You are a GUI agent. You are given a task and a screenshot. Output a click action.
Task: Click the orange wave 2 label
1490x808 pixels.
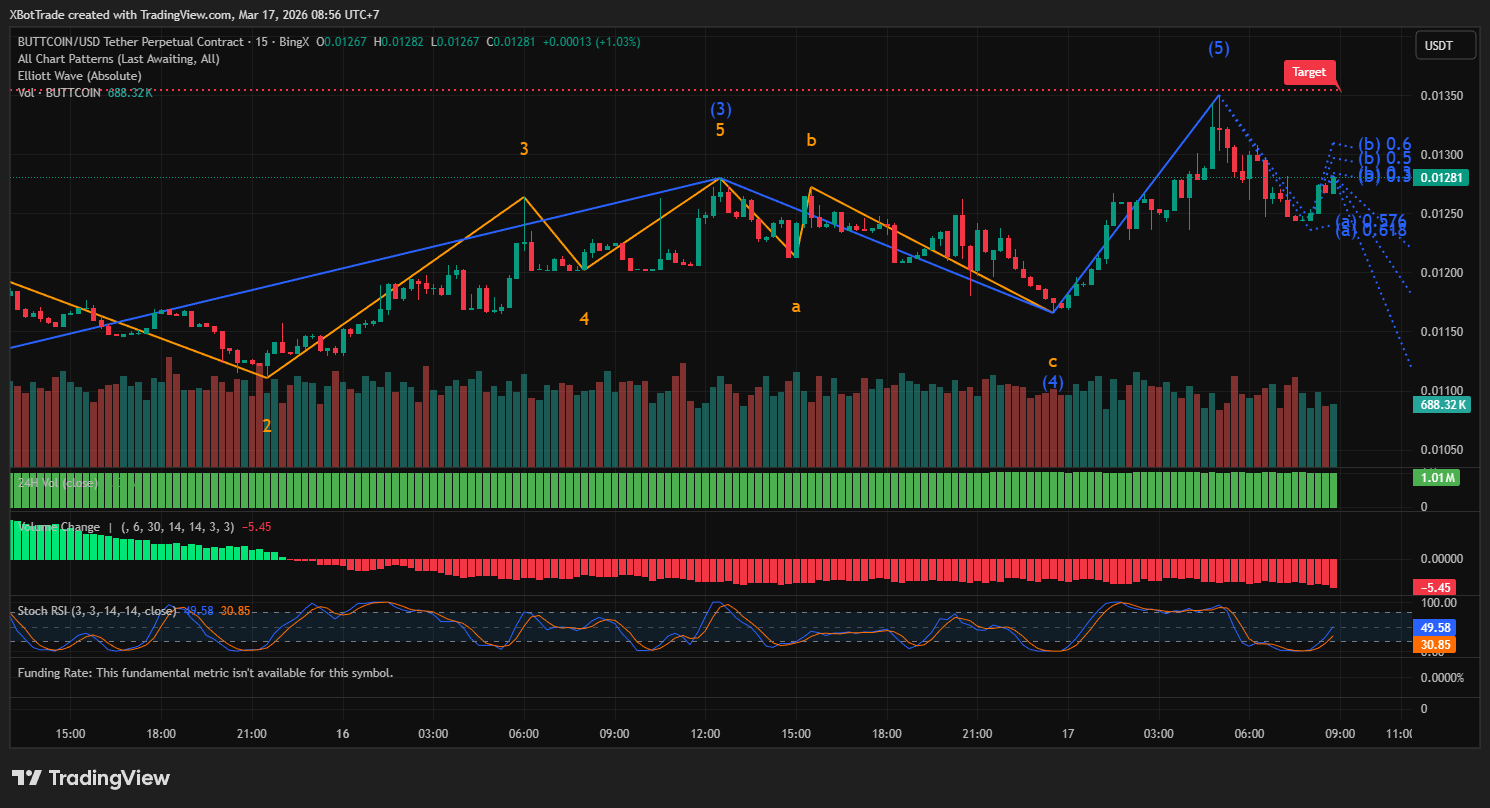click(x=267, y=426)
